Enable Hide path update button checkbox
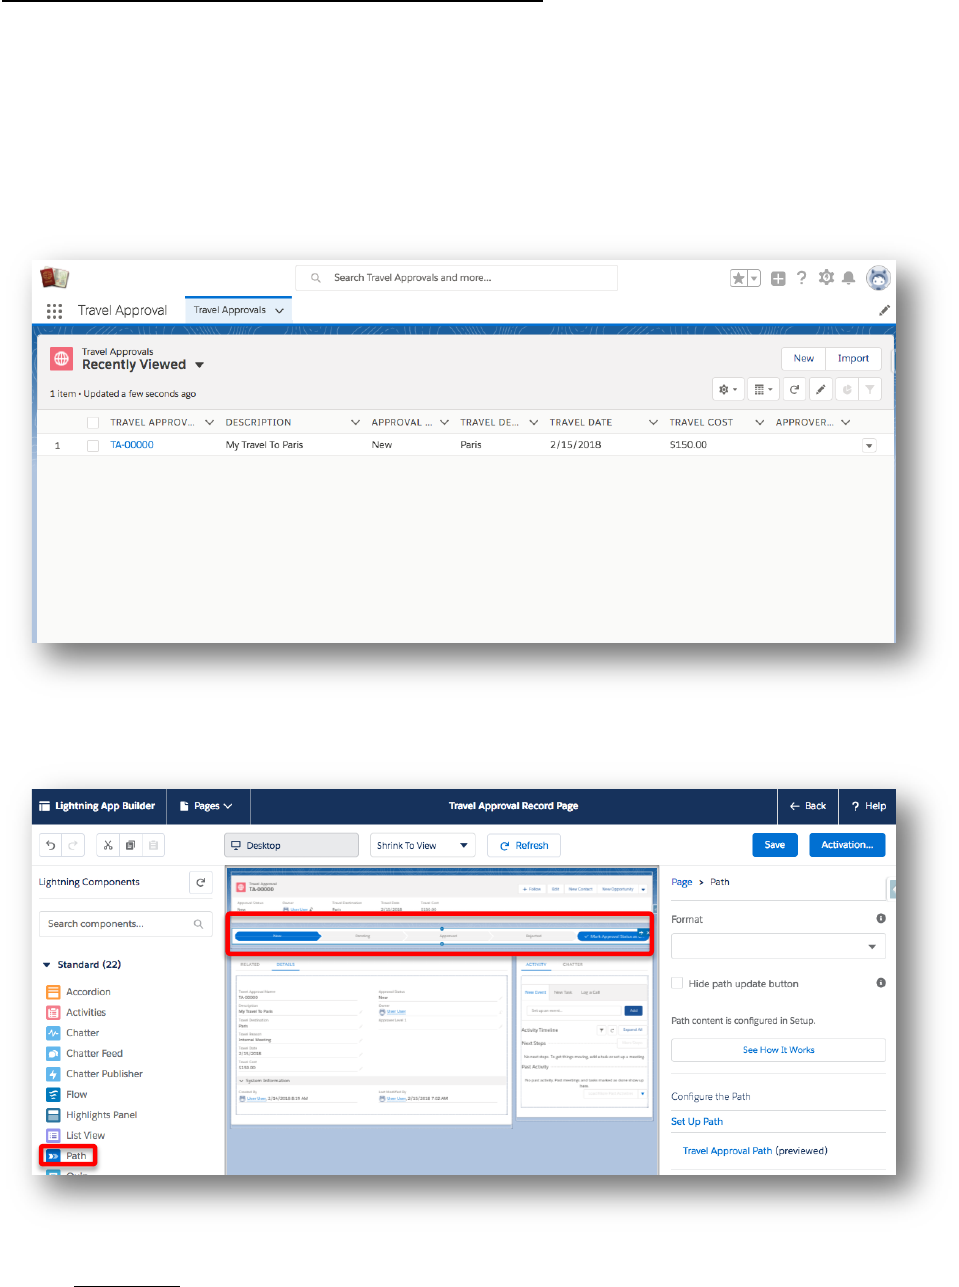Screen dimensions: 959x1287 [677, 983]
